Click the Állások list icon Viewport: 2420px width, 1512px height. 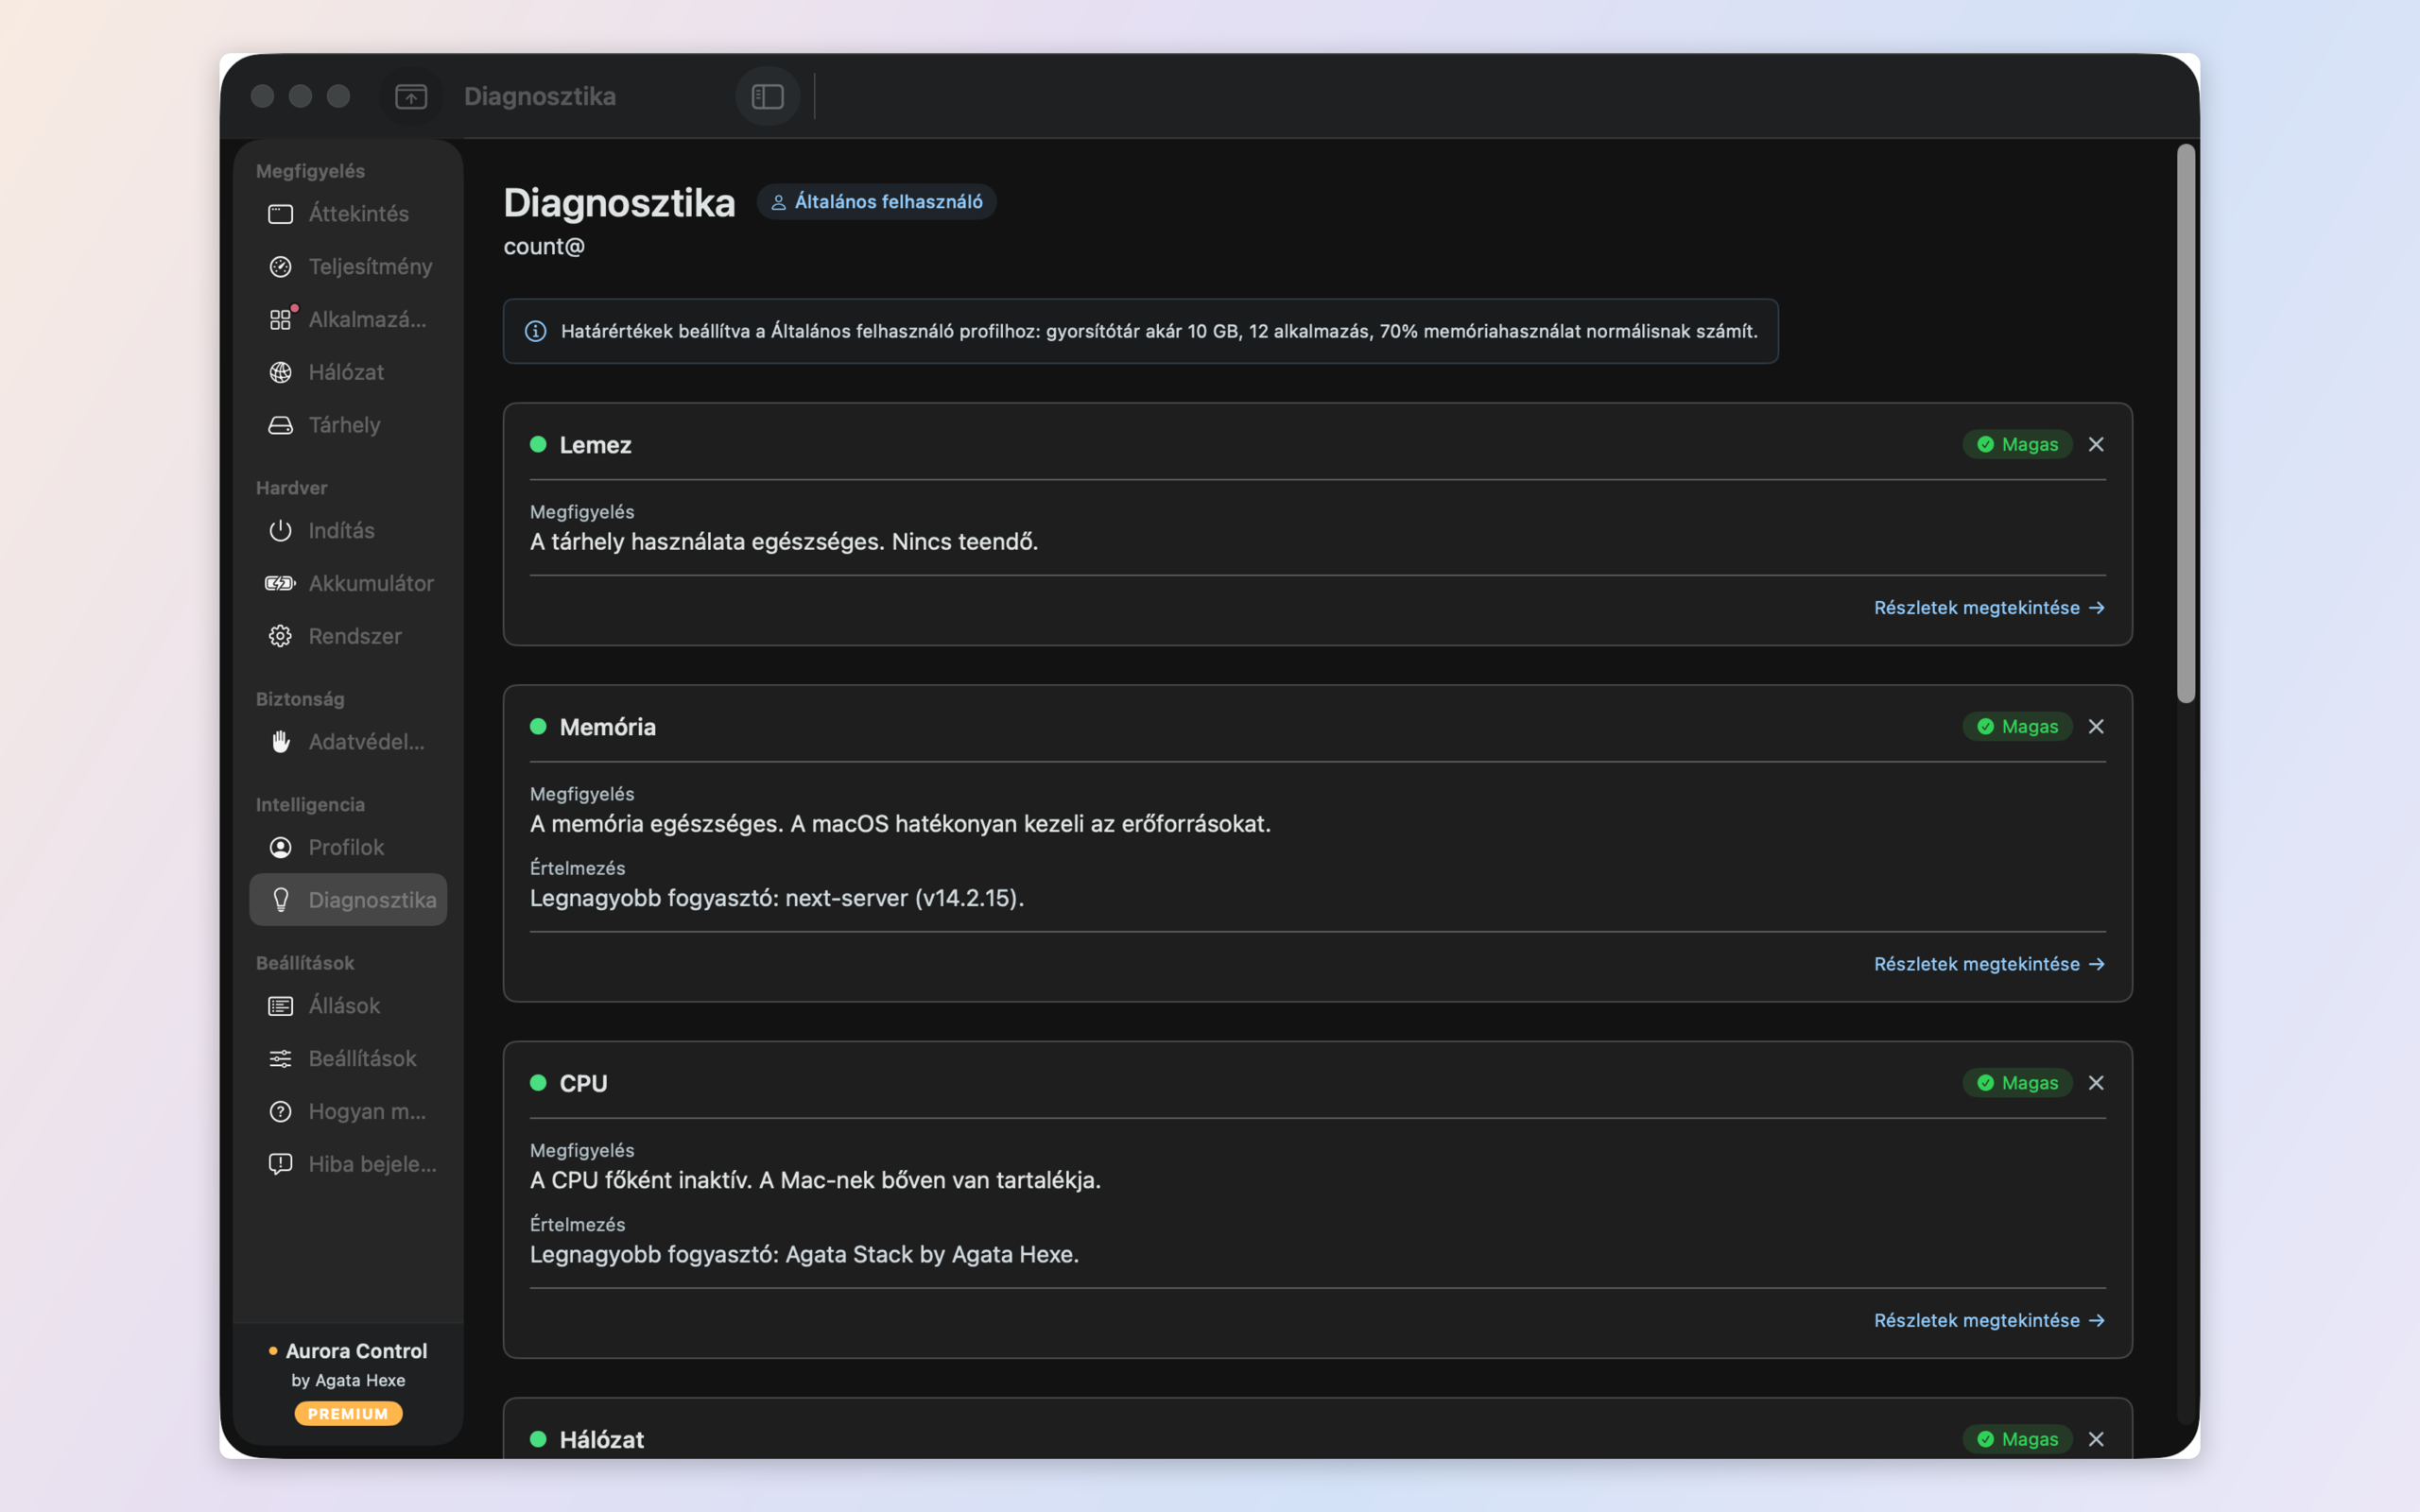coord(280,1006)
